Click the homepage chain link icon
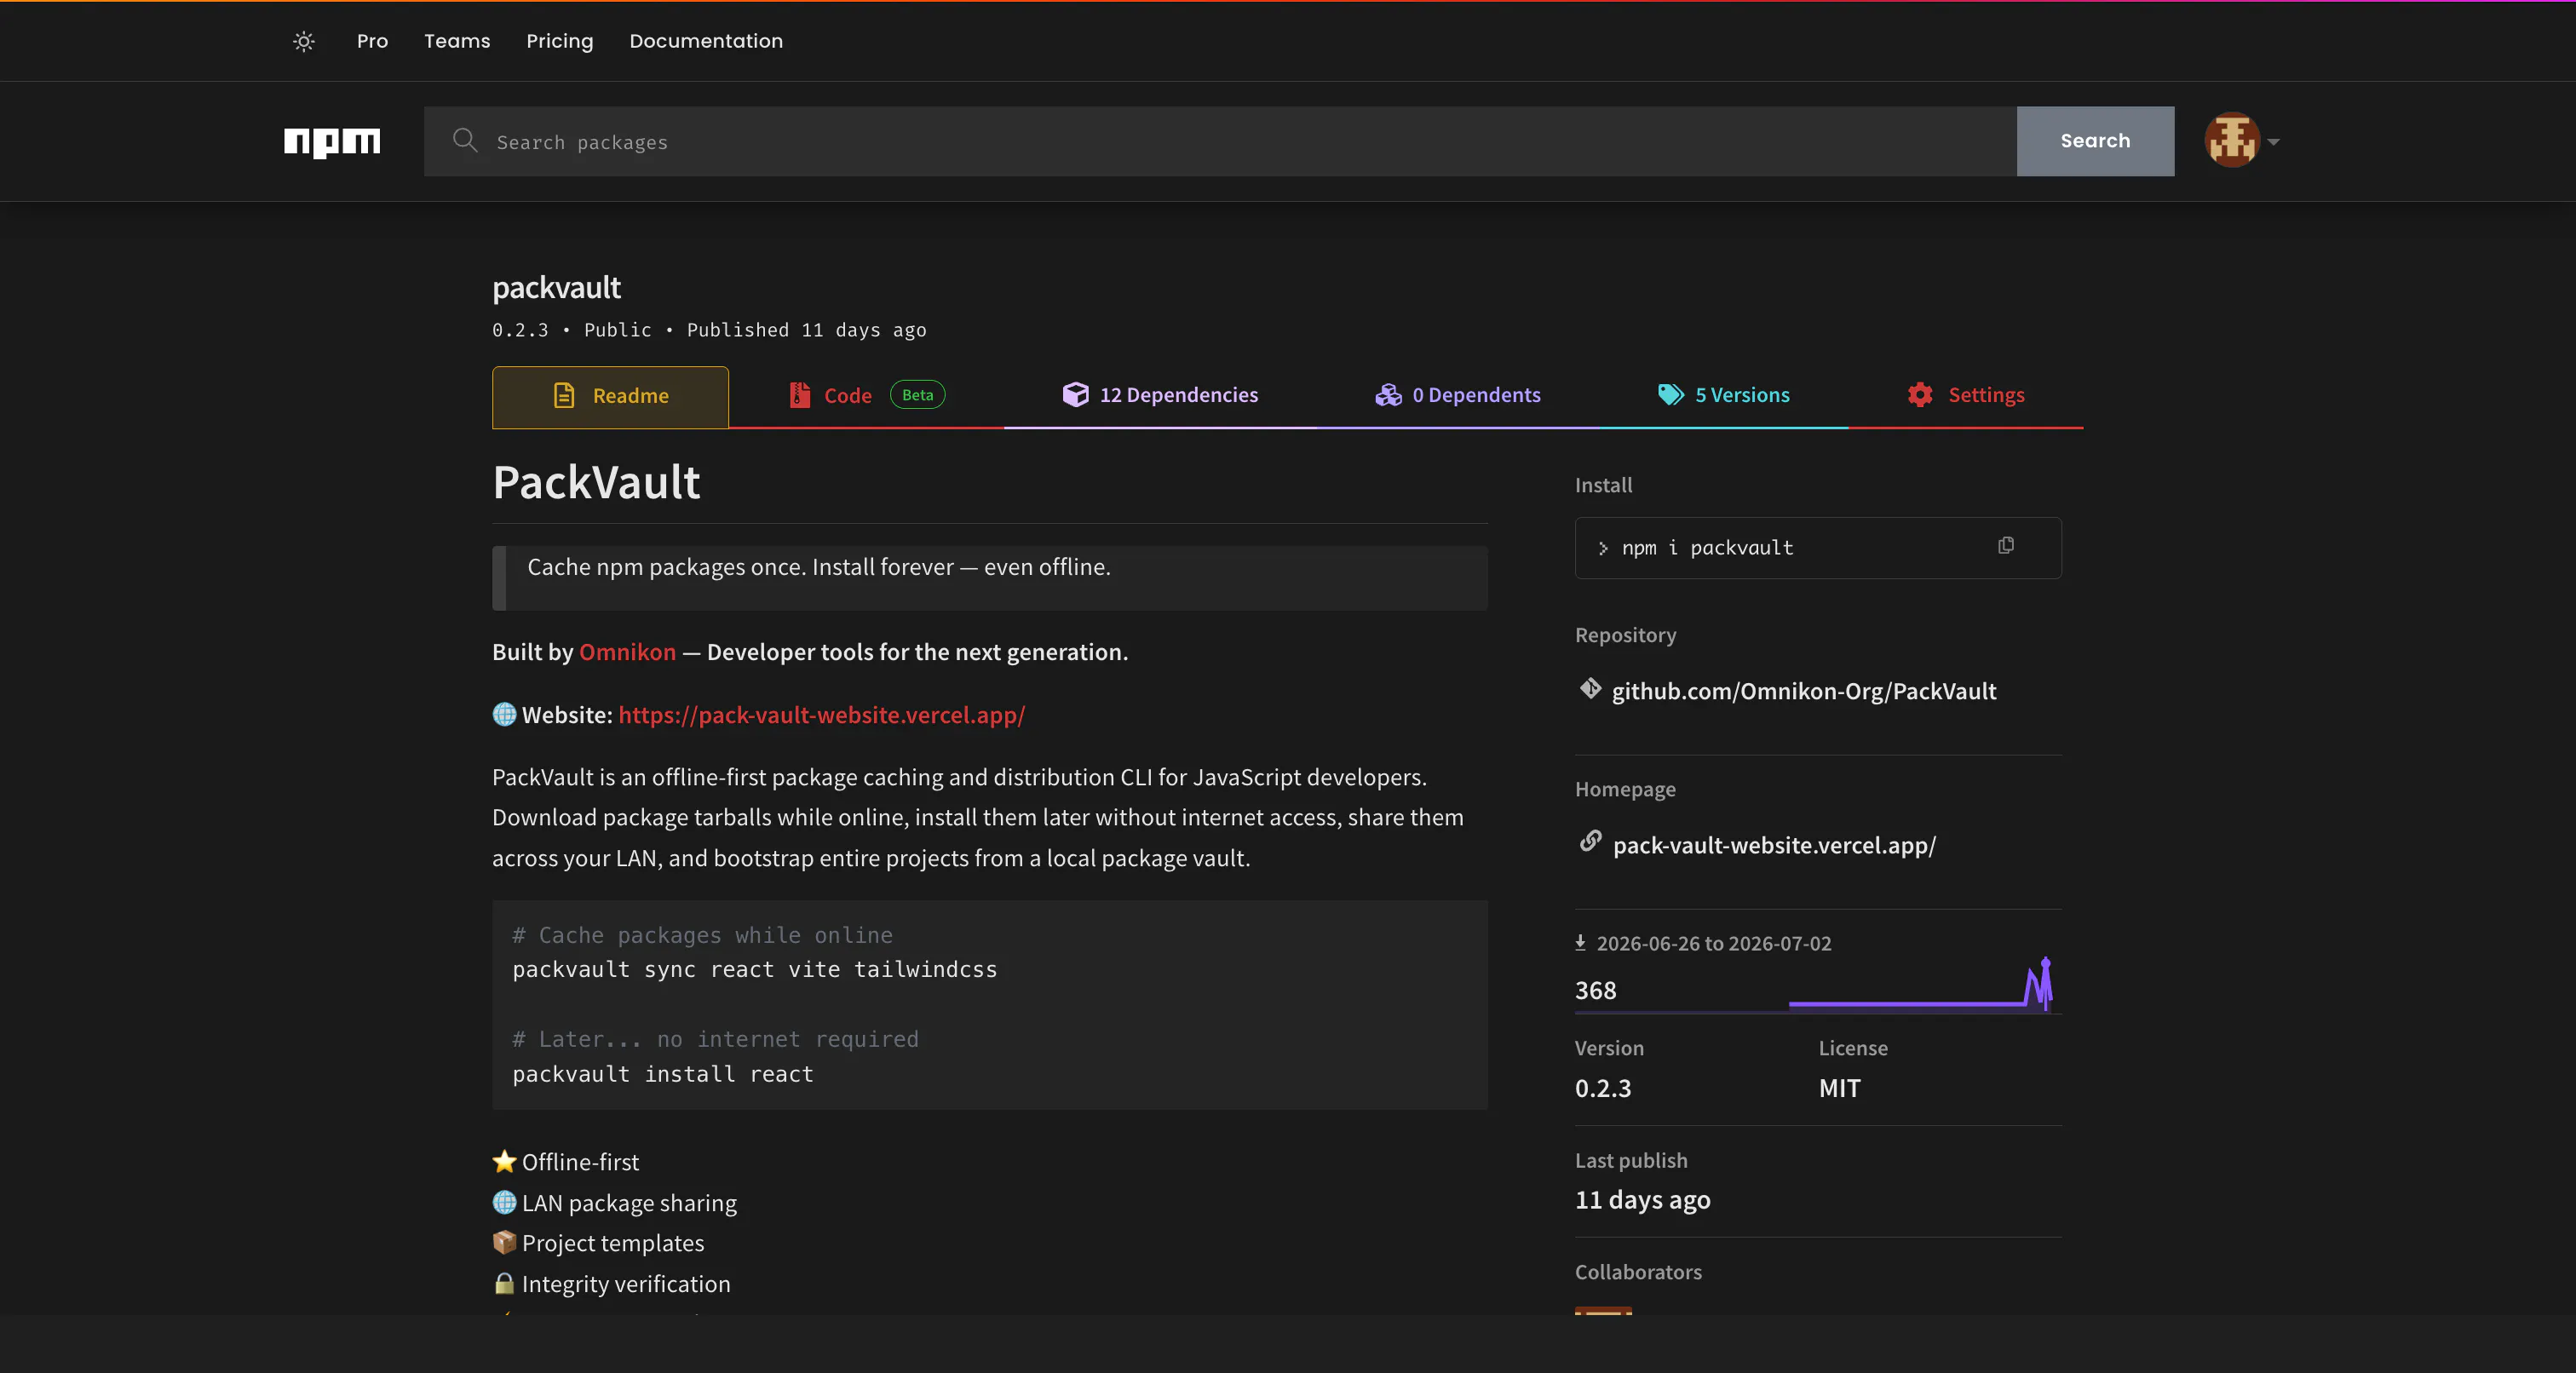 tap(1590, 842)
